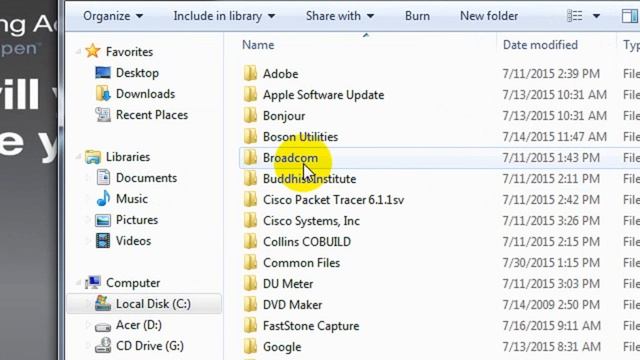The height and width of the screenshot is (360, 640).
Task: Click Cisco Packet Tracer folder icon
Action: point(250,200)
